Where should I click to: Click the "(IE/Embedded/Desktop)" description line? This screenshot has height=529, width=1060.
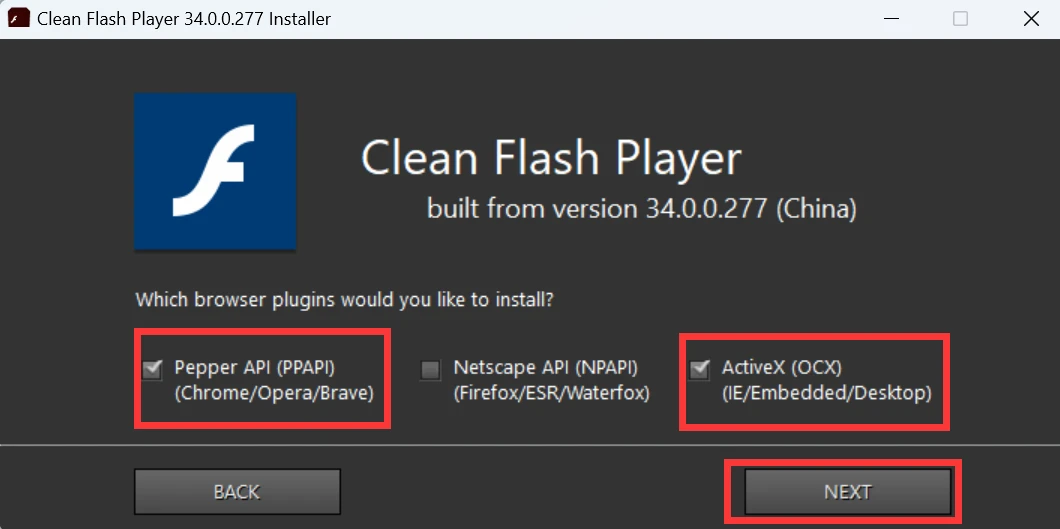(826, 393)
